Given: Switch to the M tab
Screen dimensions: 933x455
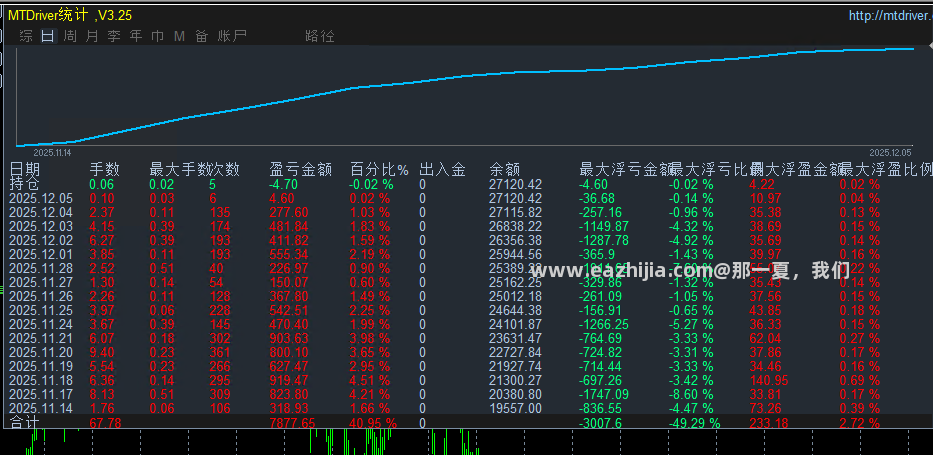Looking at the screenshot, I should click(180, 36).
